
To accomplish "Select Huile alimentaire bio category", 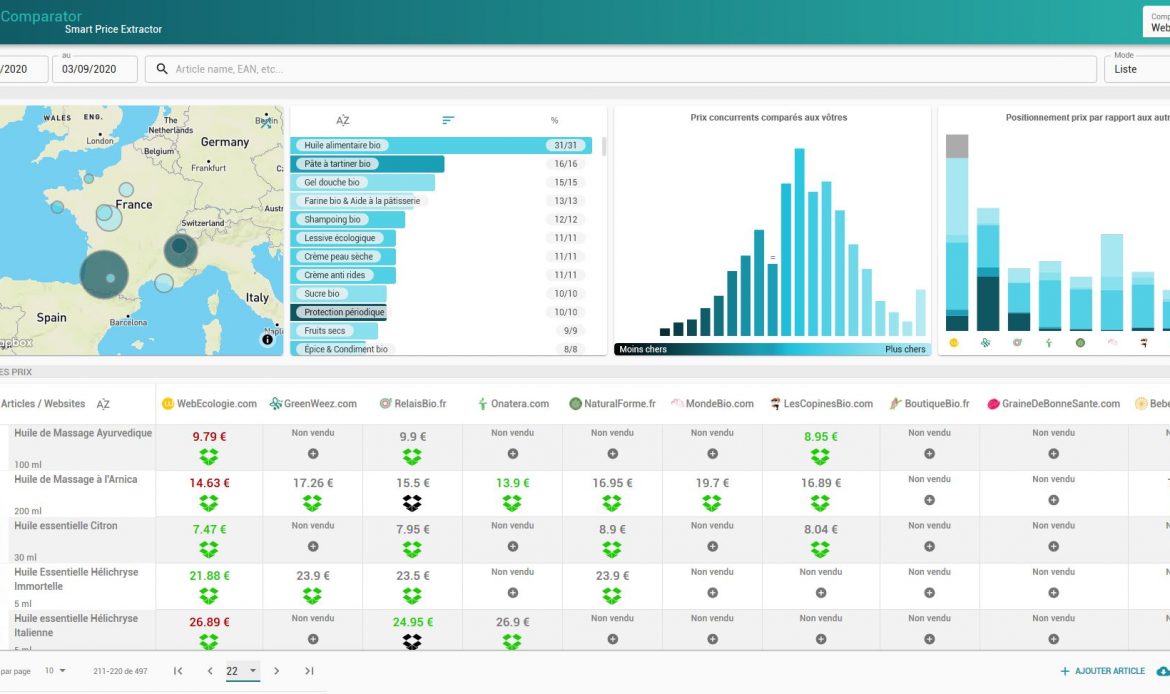I will pos(441,146).
